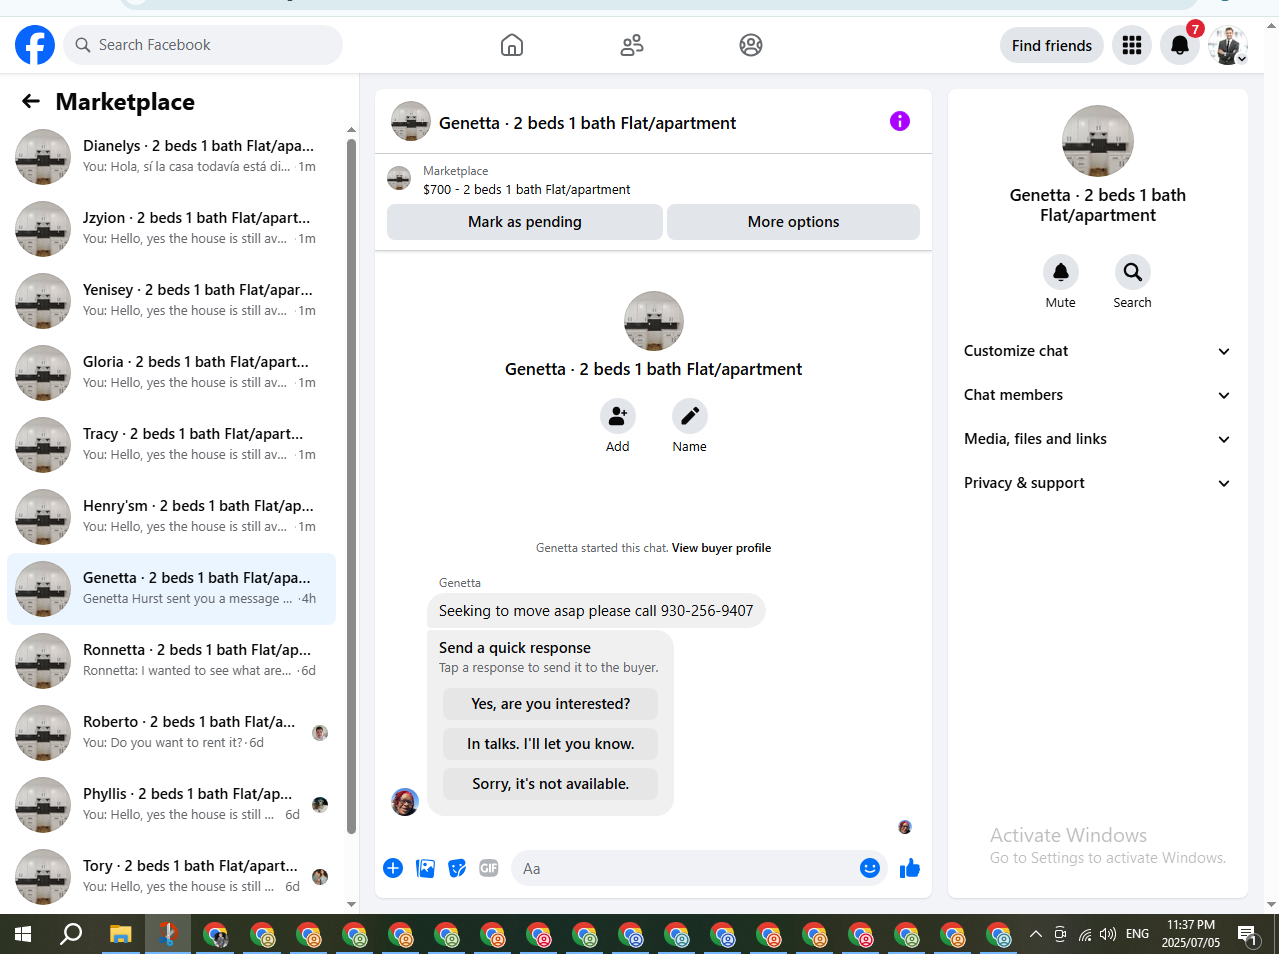Search in conversation magnifier icon

pyautogui.click(x=1133, y=272)
